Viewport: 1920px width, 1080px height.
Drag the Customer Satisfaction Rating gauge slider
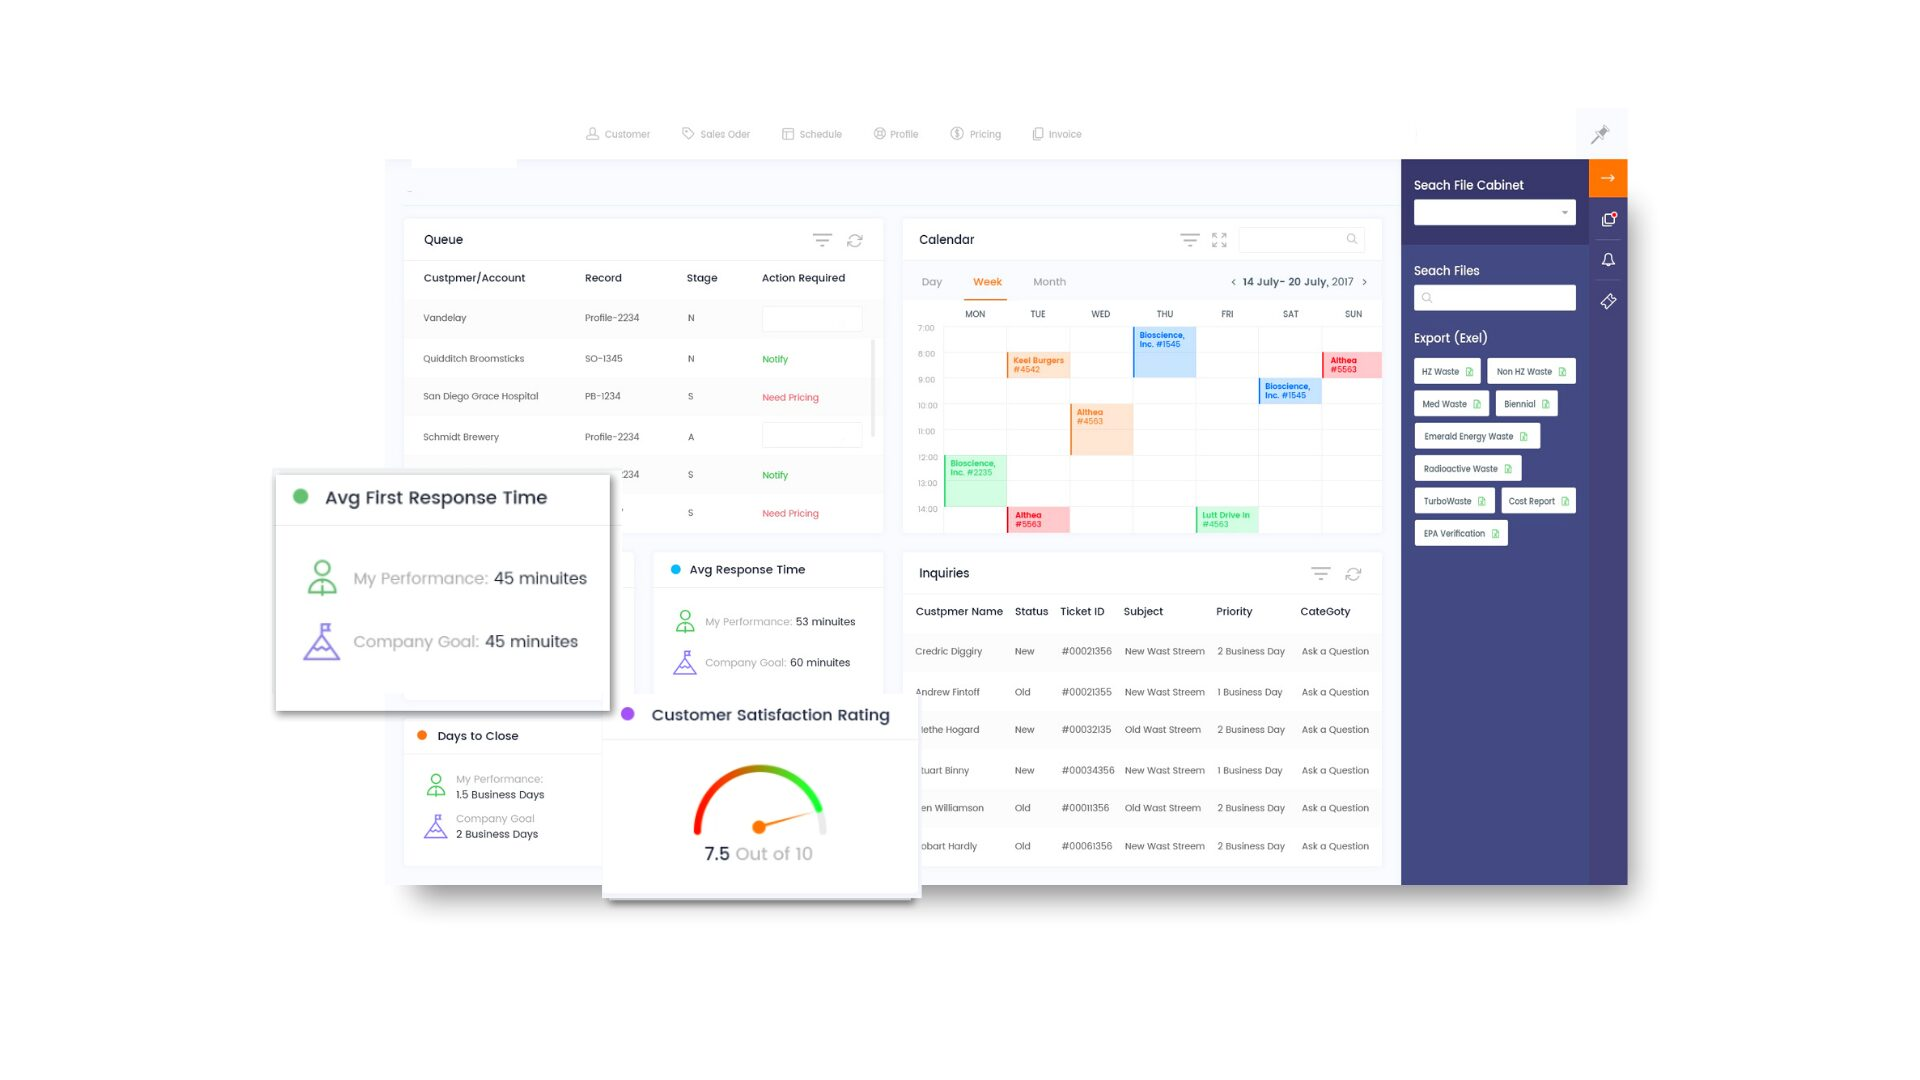click(758, 827)
